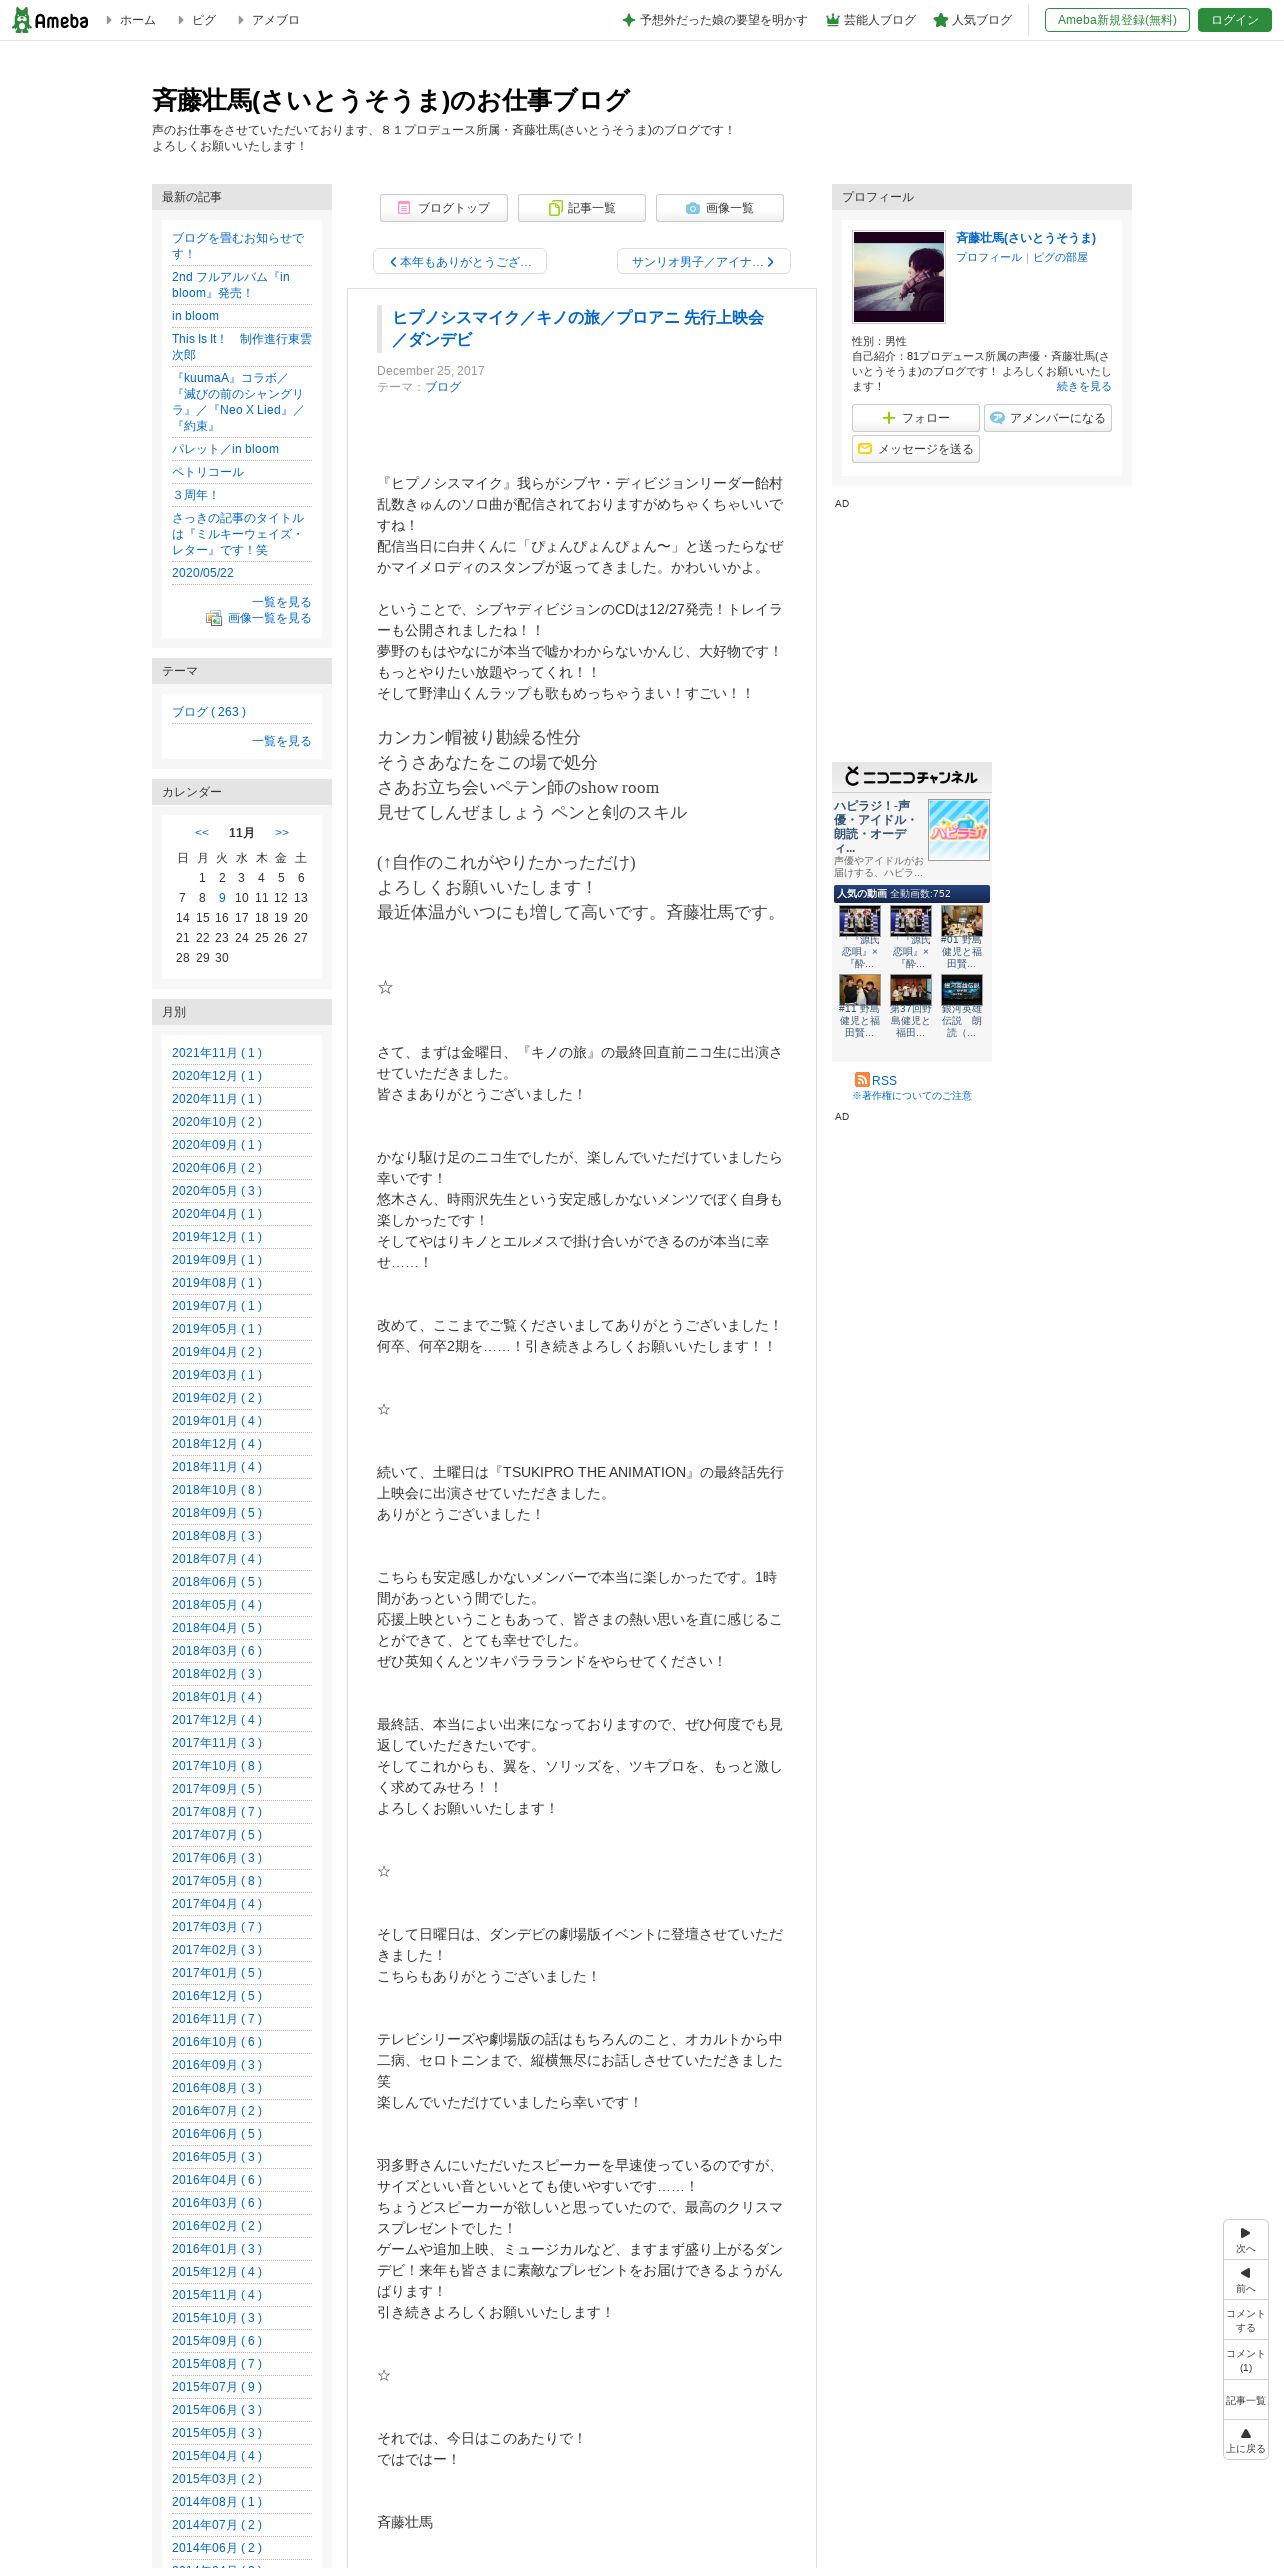Click 一覧を見る under the latest articles
Image resolution: width=1284 pixels, height=2568 pixels.
click(x=282, y=602)
